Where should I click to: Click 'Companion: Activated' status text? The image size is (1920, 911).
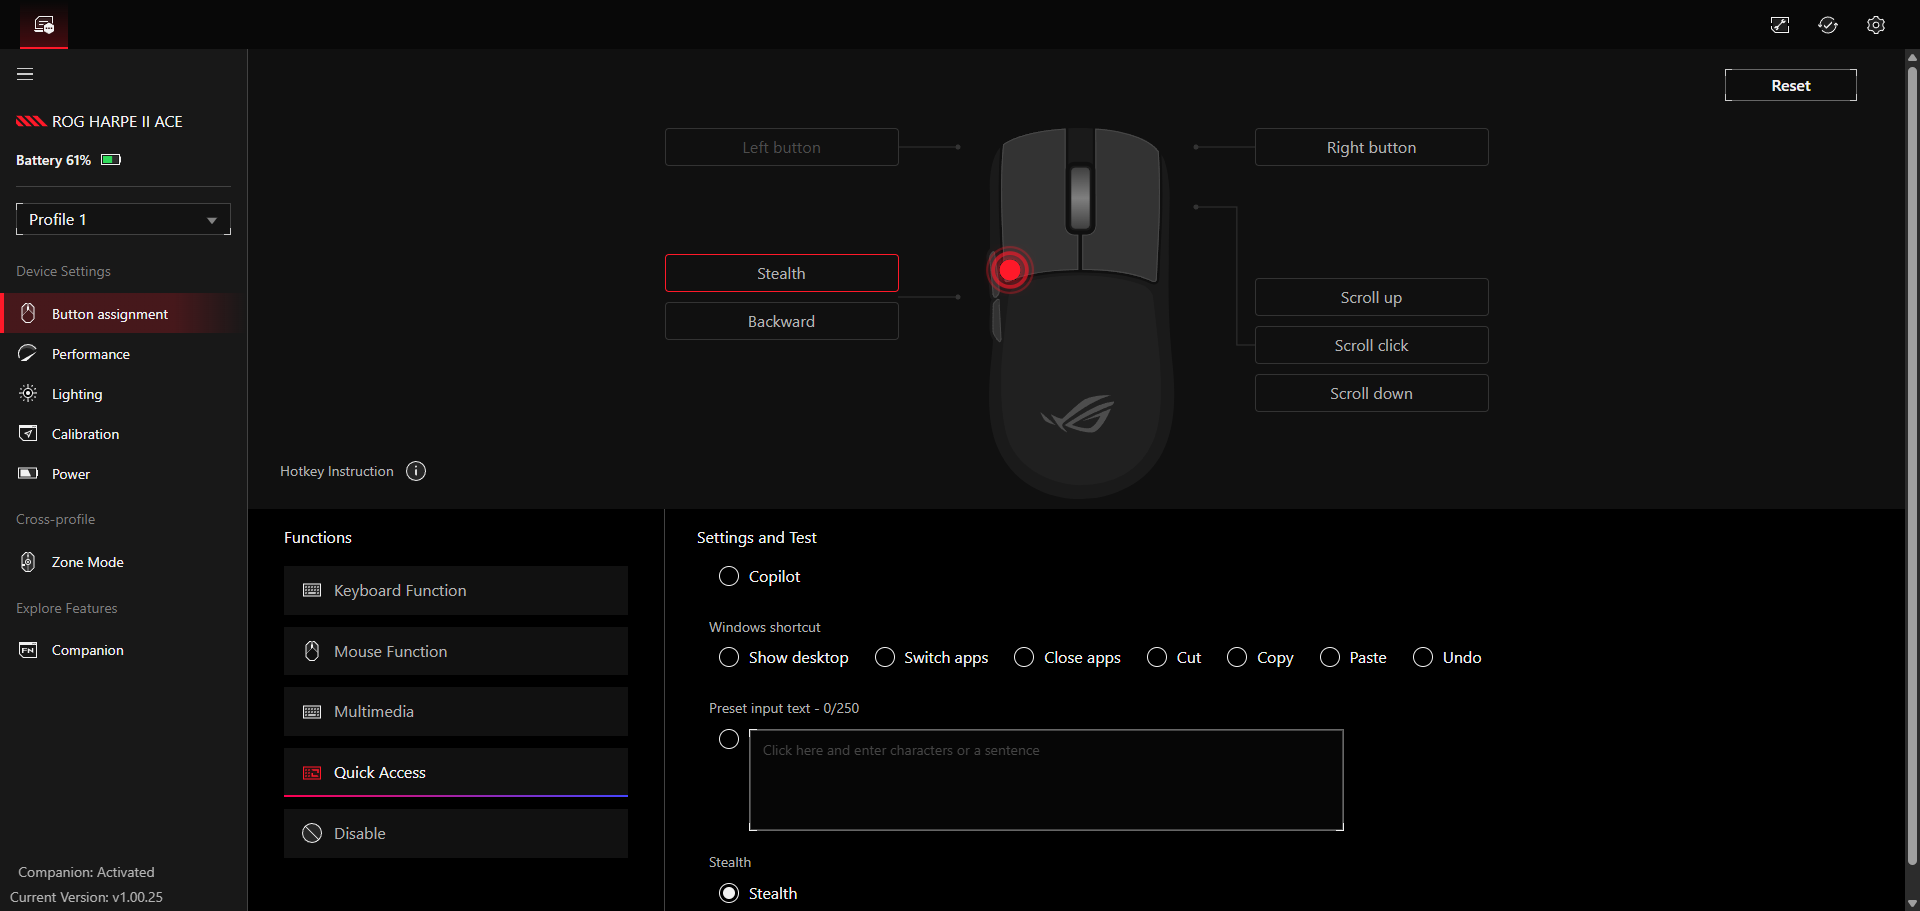86,872
